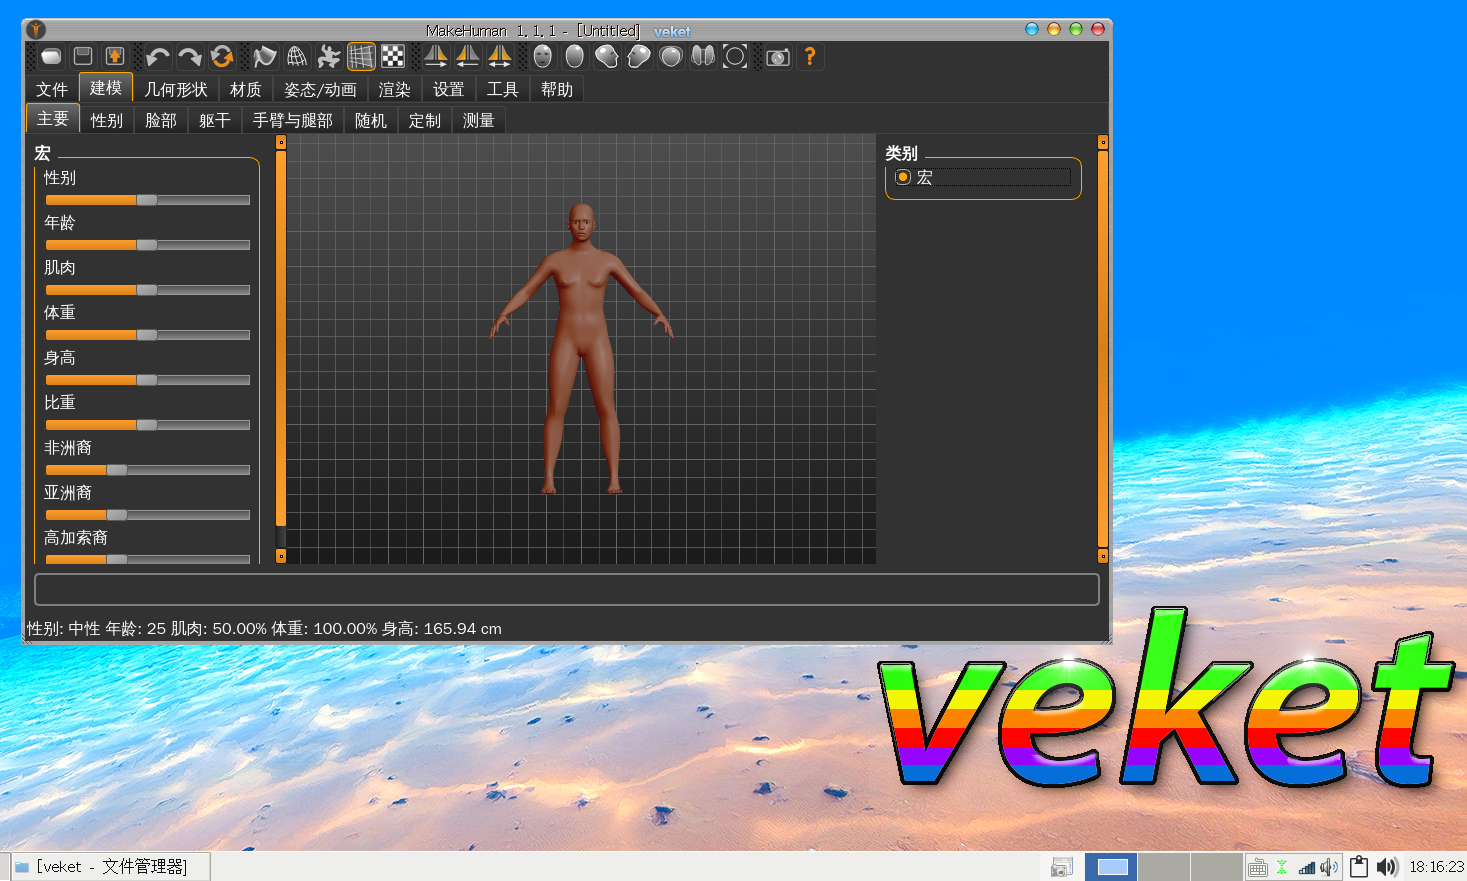Viewport: 1467px width, 881px height.
Task: Click the Load model toolbar icon
Action: point(52,57)
